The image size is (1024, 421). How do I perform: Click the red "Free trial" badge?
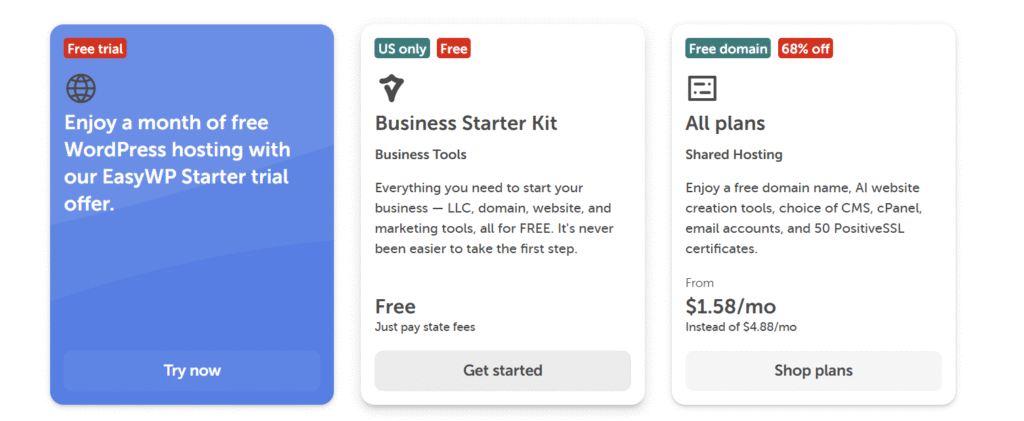point(95,48)
